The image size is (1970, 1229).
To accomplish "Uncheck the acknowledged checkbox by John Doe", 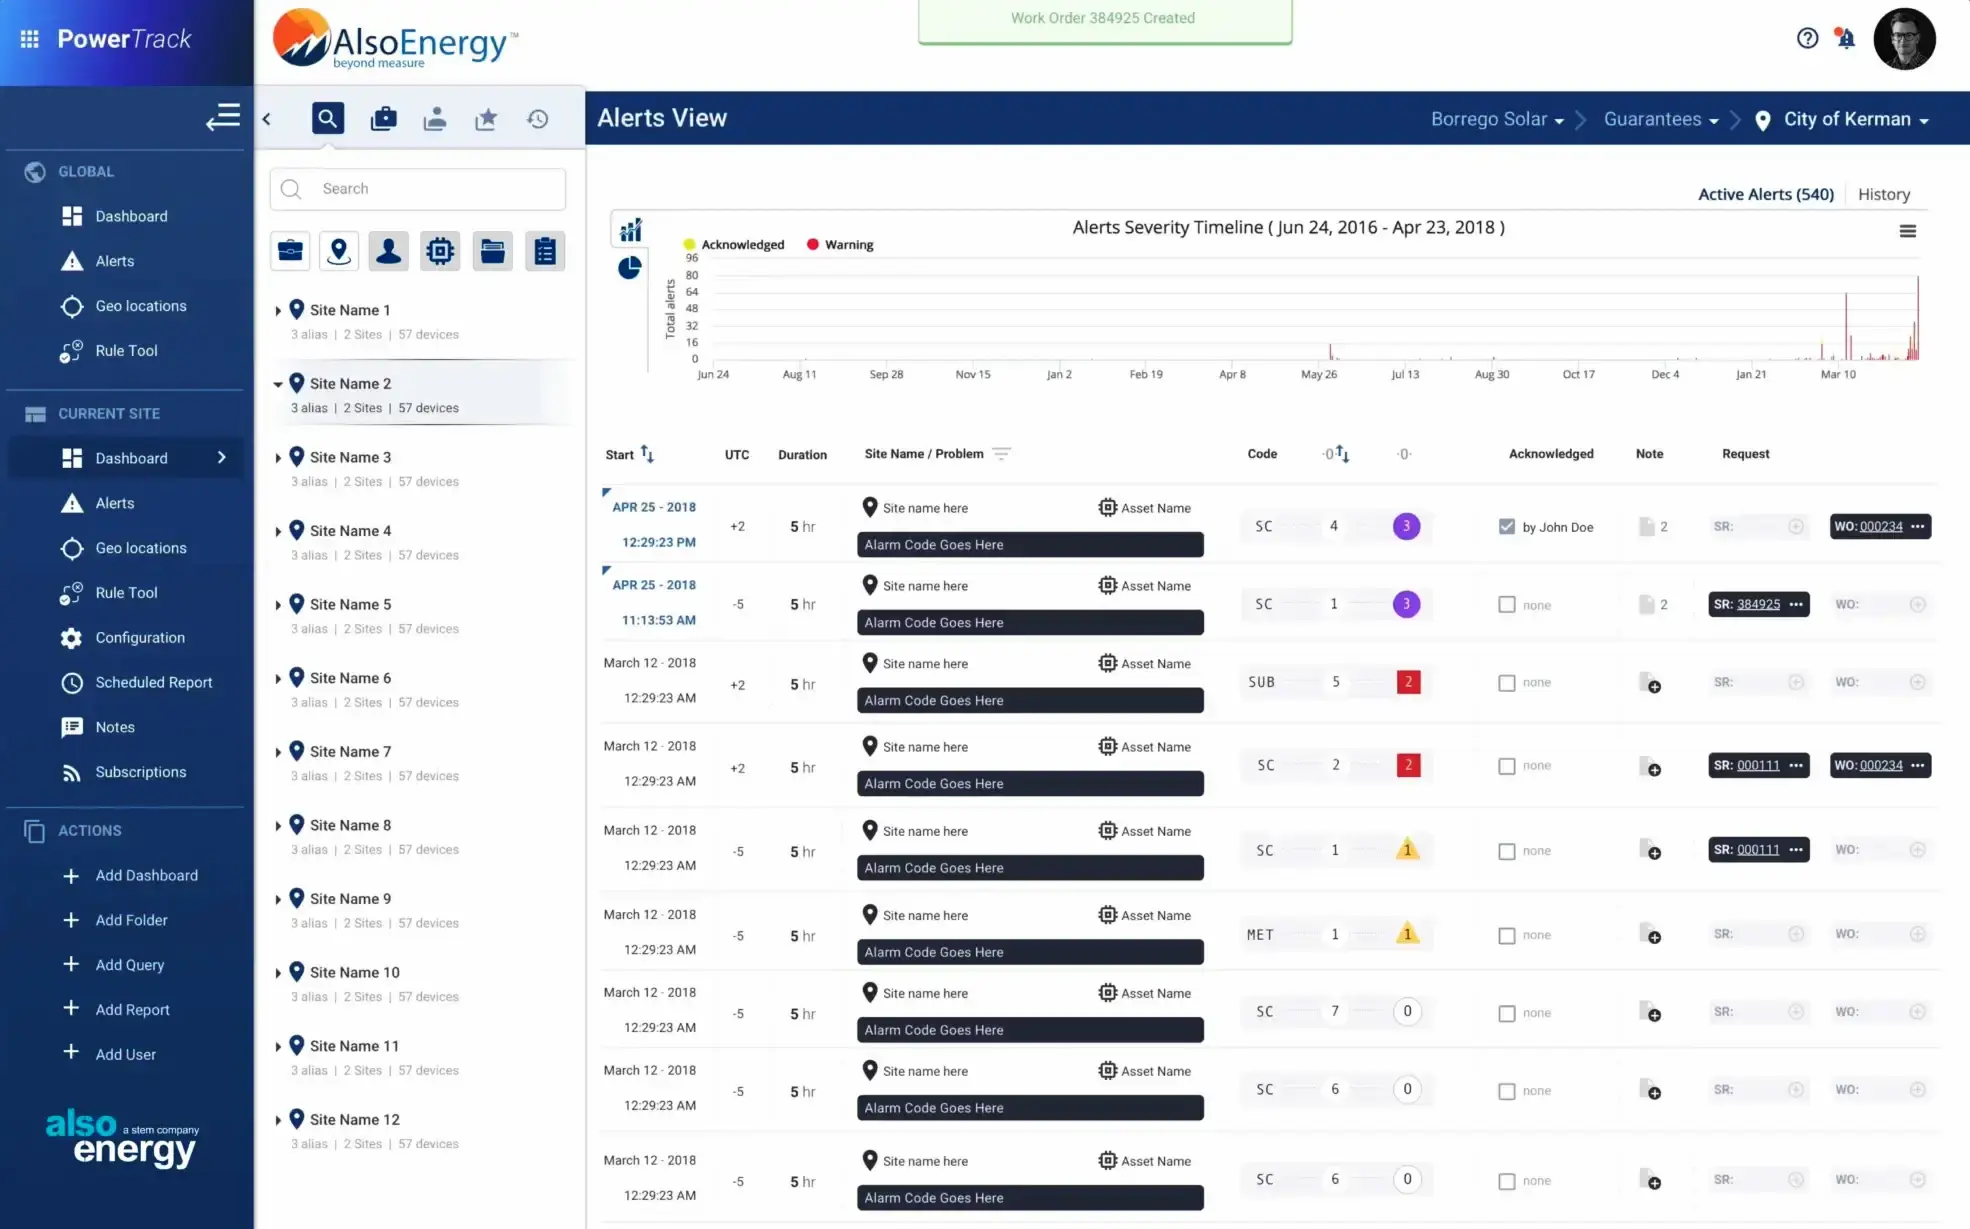I will [1507, 526].
